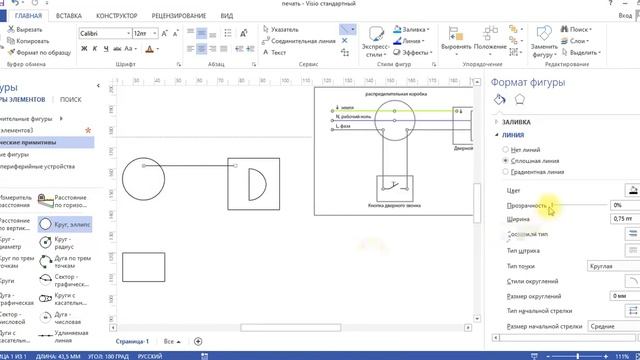
Task: Select the Дуга по трем точкам shape
Action: pyautogui.click(x=65, y=262)
